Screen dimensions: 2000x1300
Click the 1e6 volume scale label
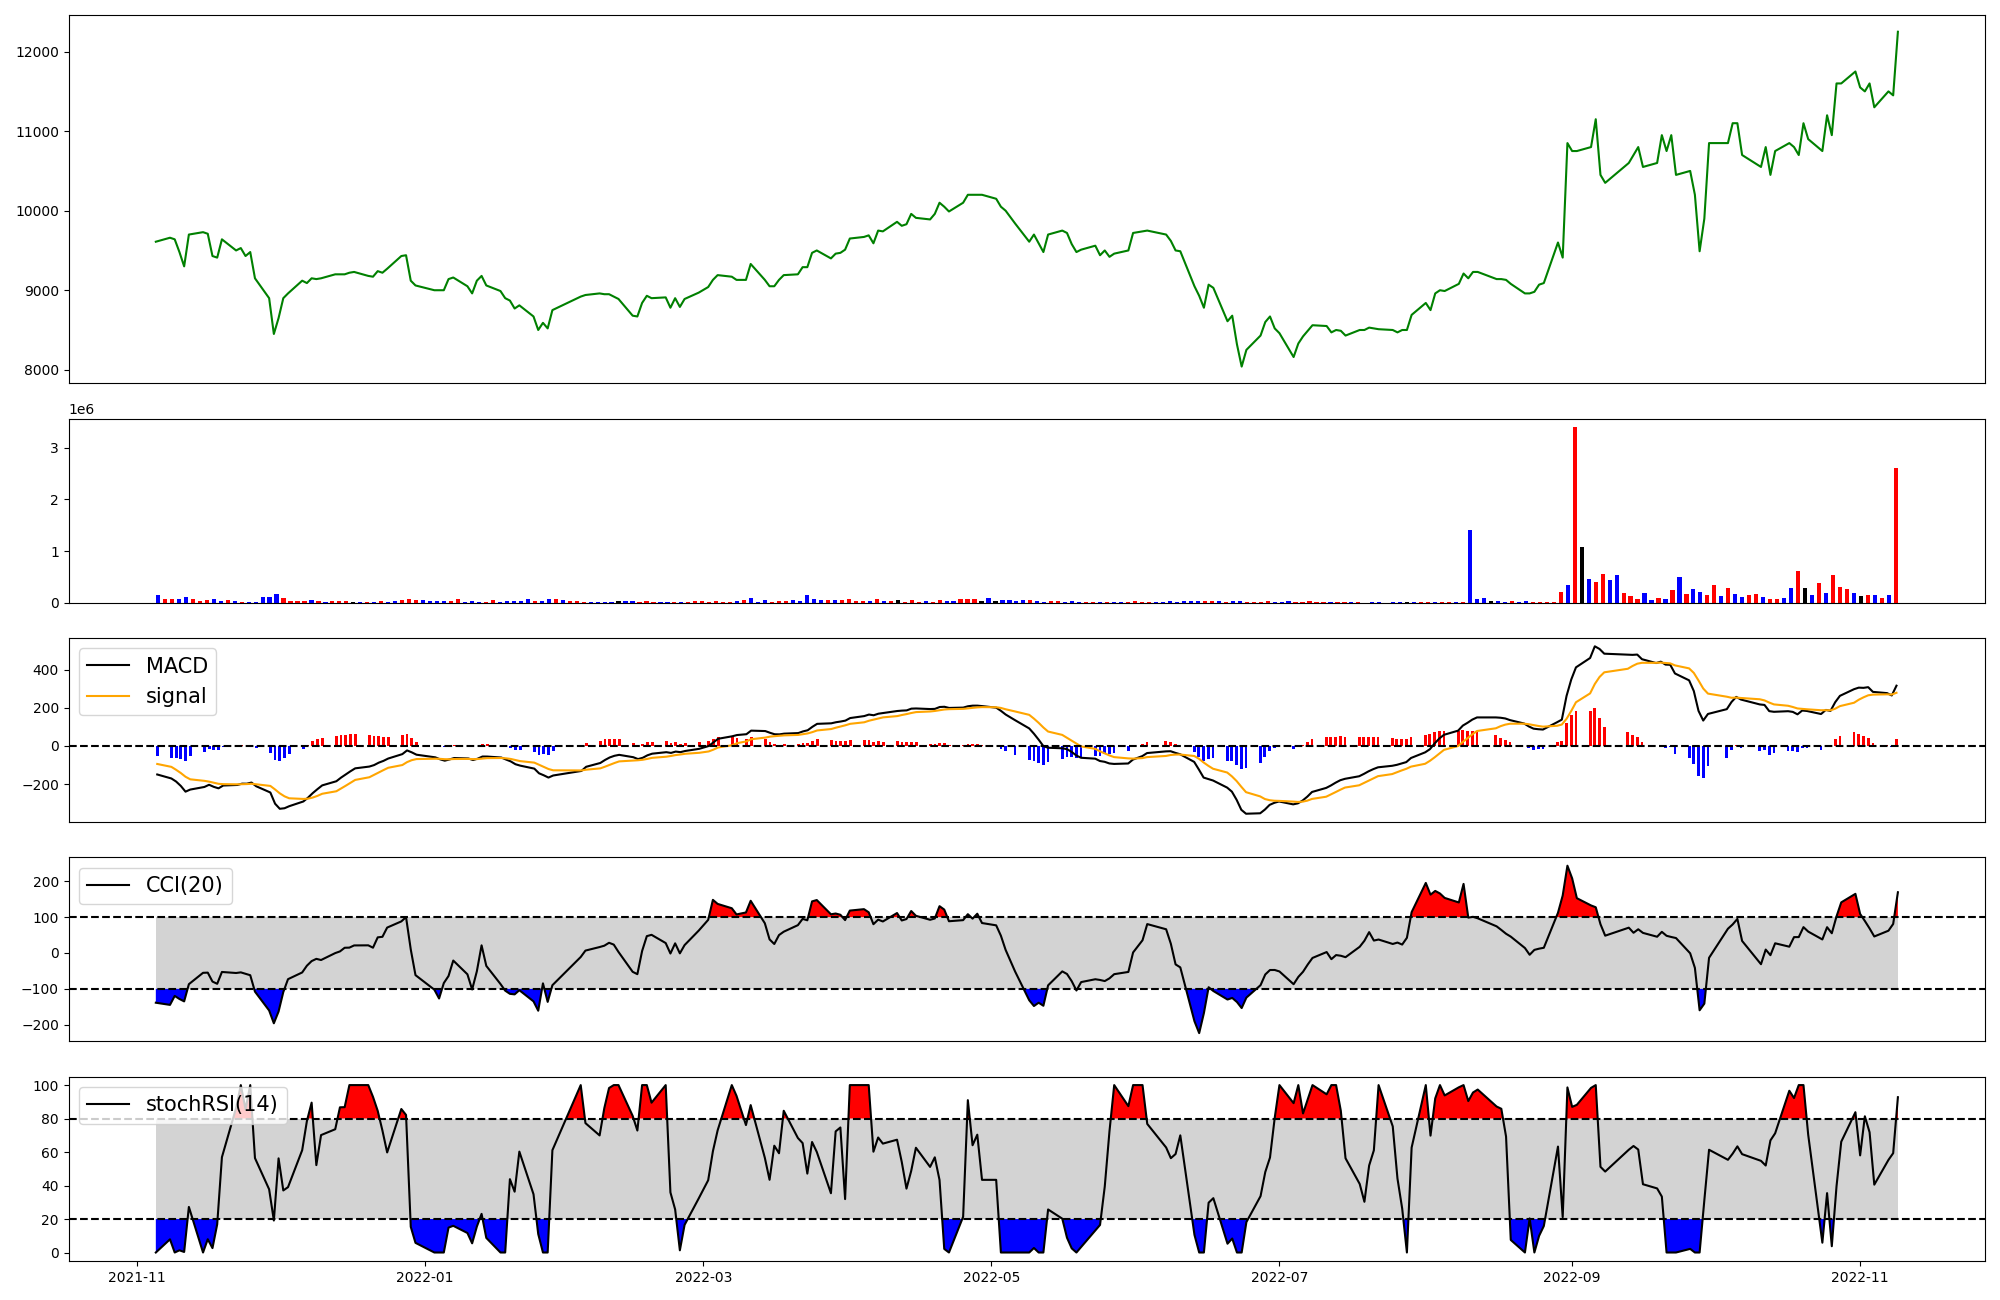coord(81,410)
